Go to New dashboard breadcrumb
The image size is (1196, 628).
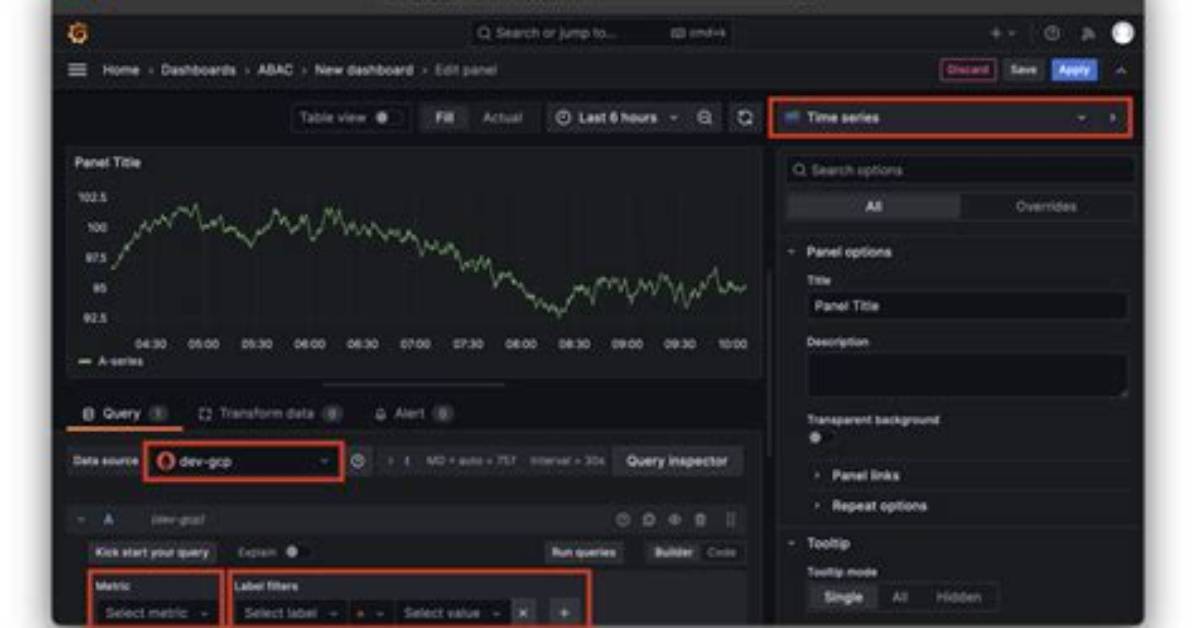pyautogui.click(x=364, y=70)
